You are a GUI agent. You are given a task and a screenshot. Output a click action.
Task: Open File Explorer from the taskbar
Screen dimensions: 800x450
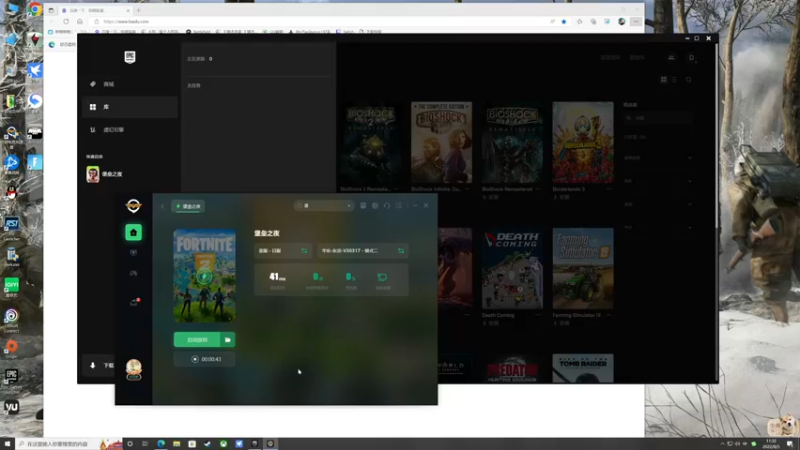(177, 444)
